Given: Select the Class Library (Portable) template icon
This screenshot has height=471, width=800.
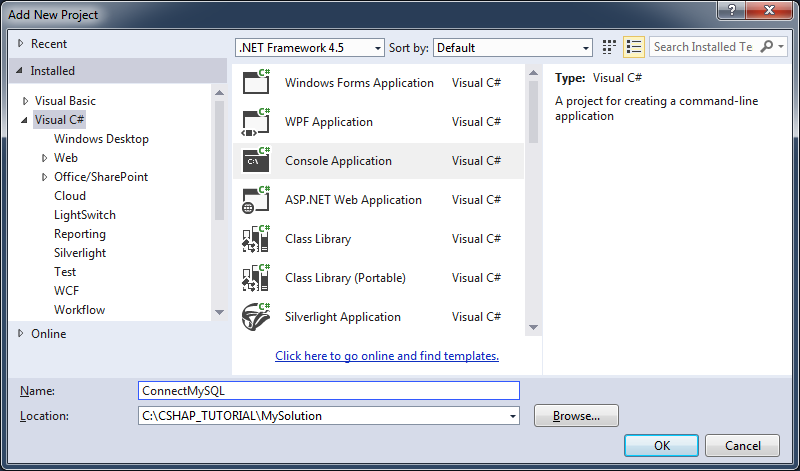Looking at the screenshot, I should pos(256,278).
